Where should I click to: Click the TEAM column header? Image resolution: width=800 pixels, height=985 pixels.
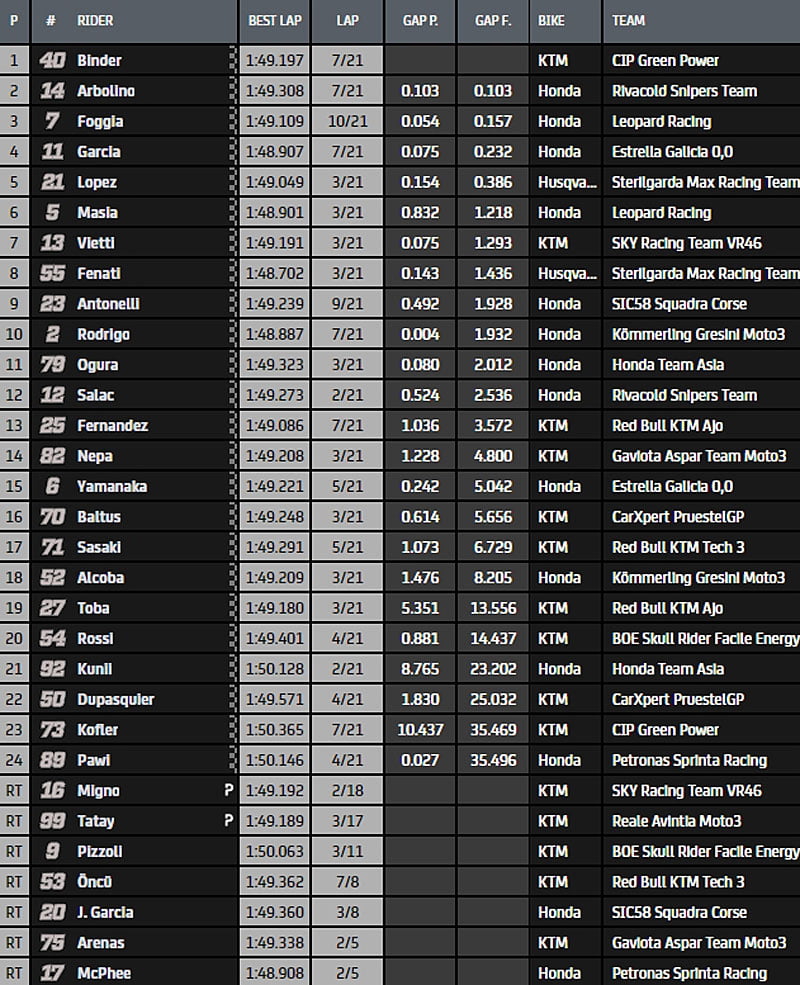pos(628,20)
